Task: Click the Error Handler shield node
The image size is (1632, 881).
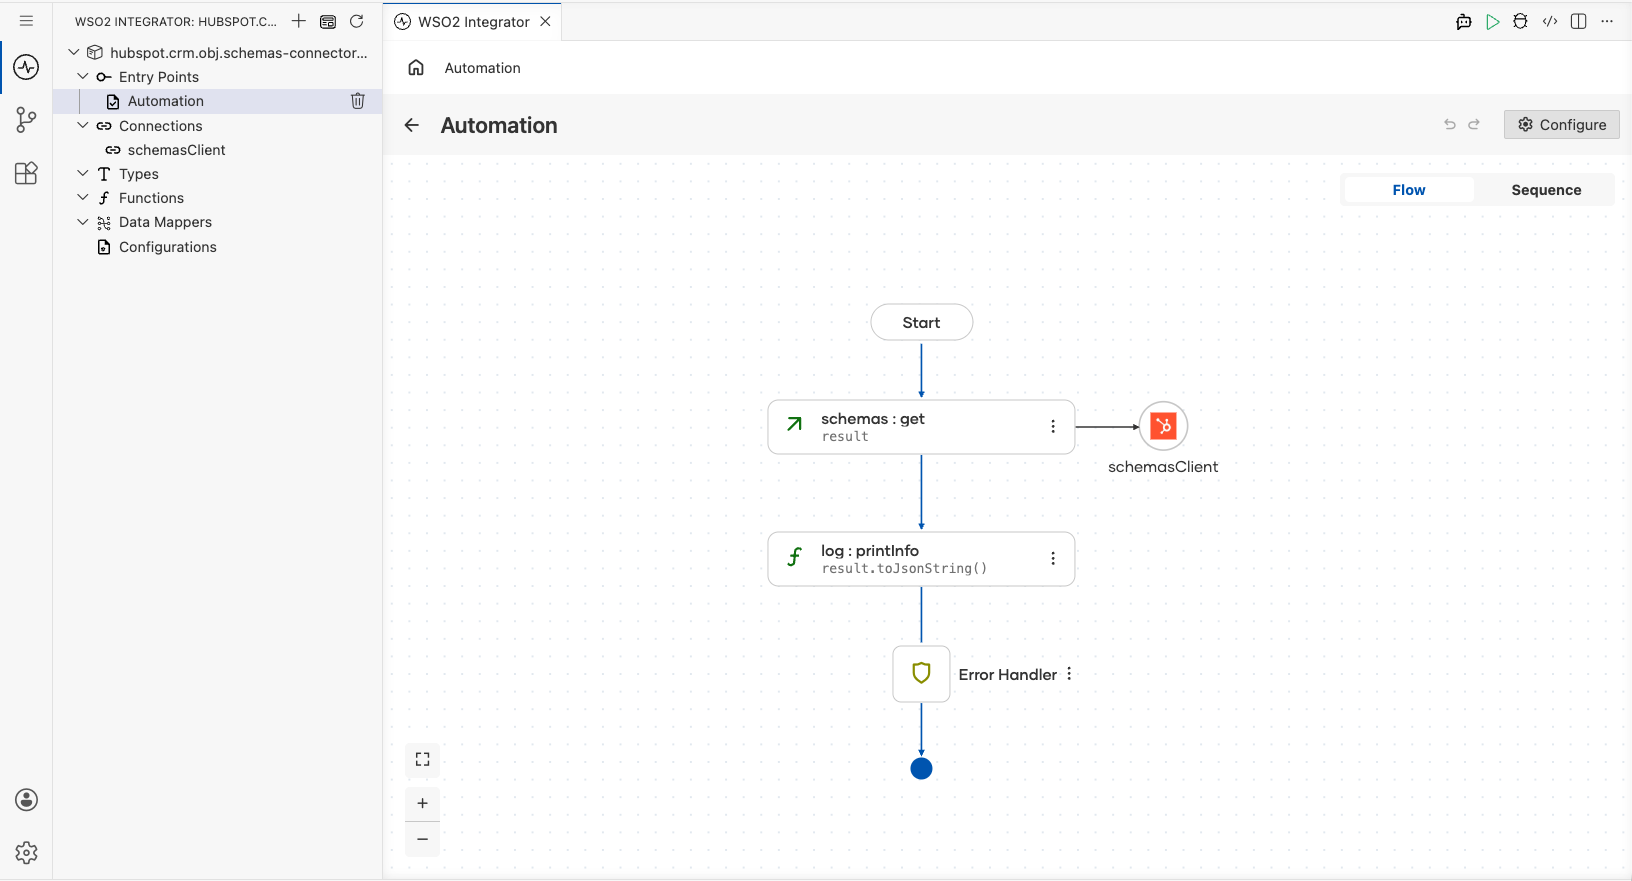Action: (921, 674)
